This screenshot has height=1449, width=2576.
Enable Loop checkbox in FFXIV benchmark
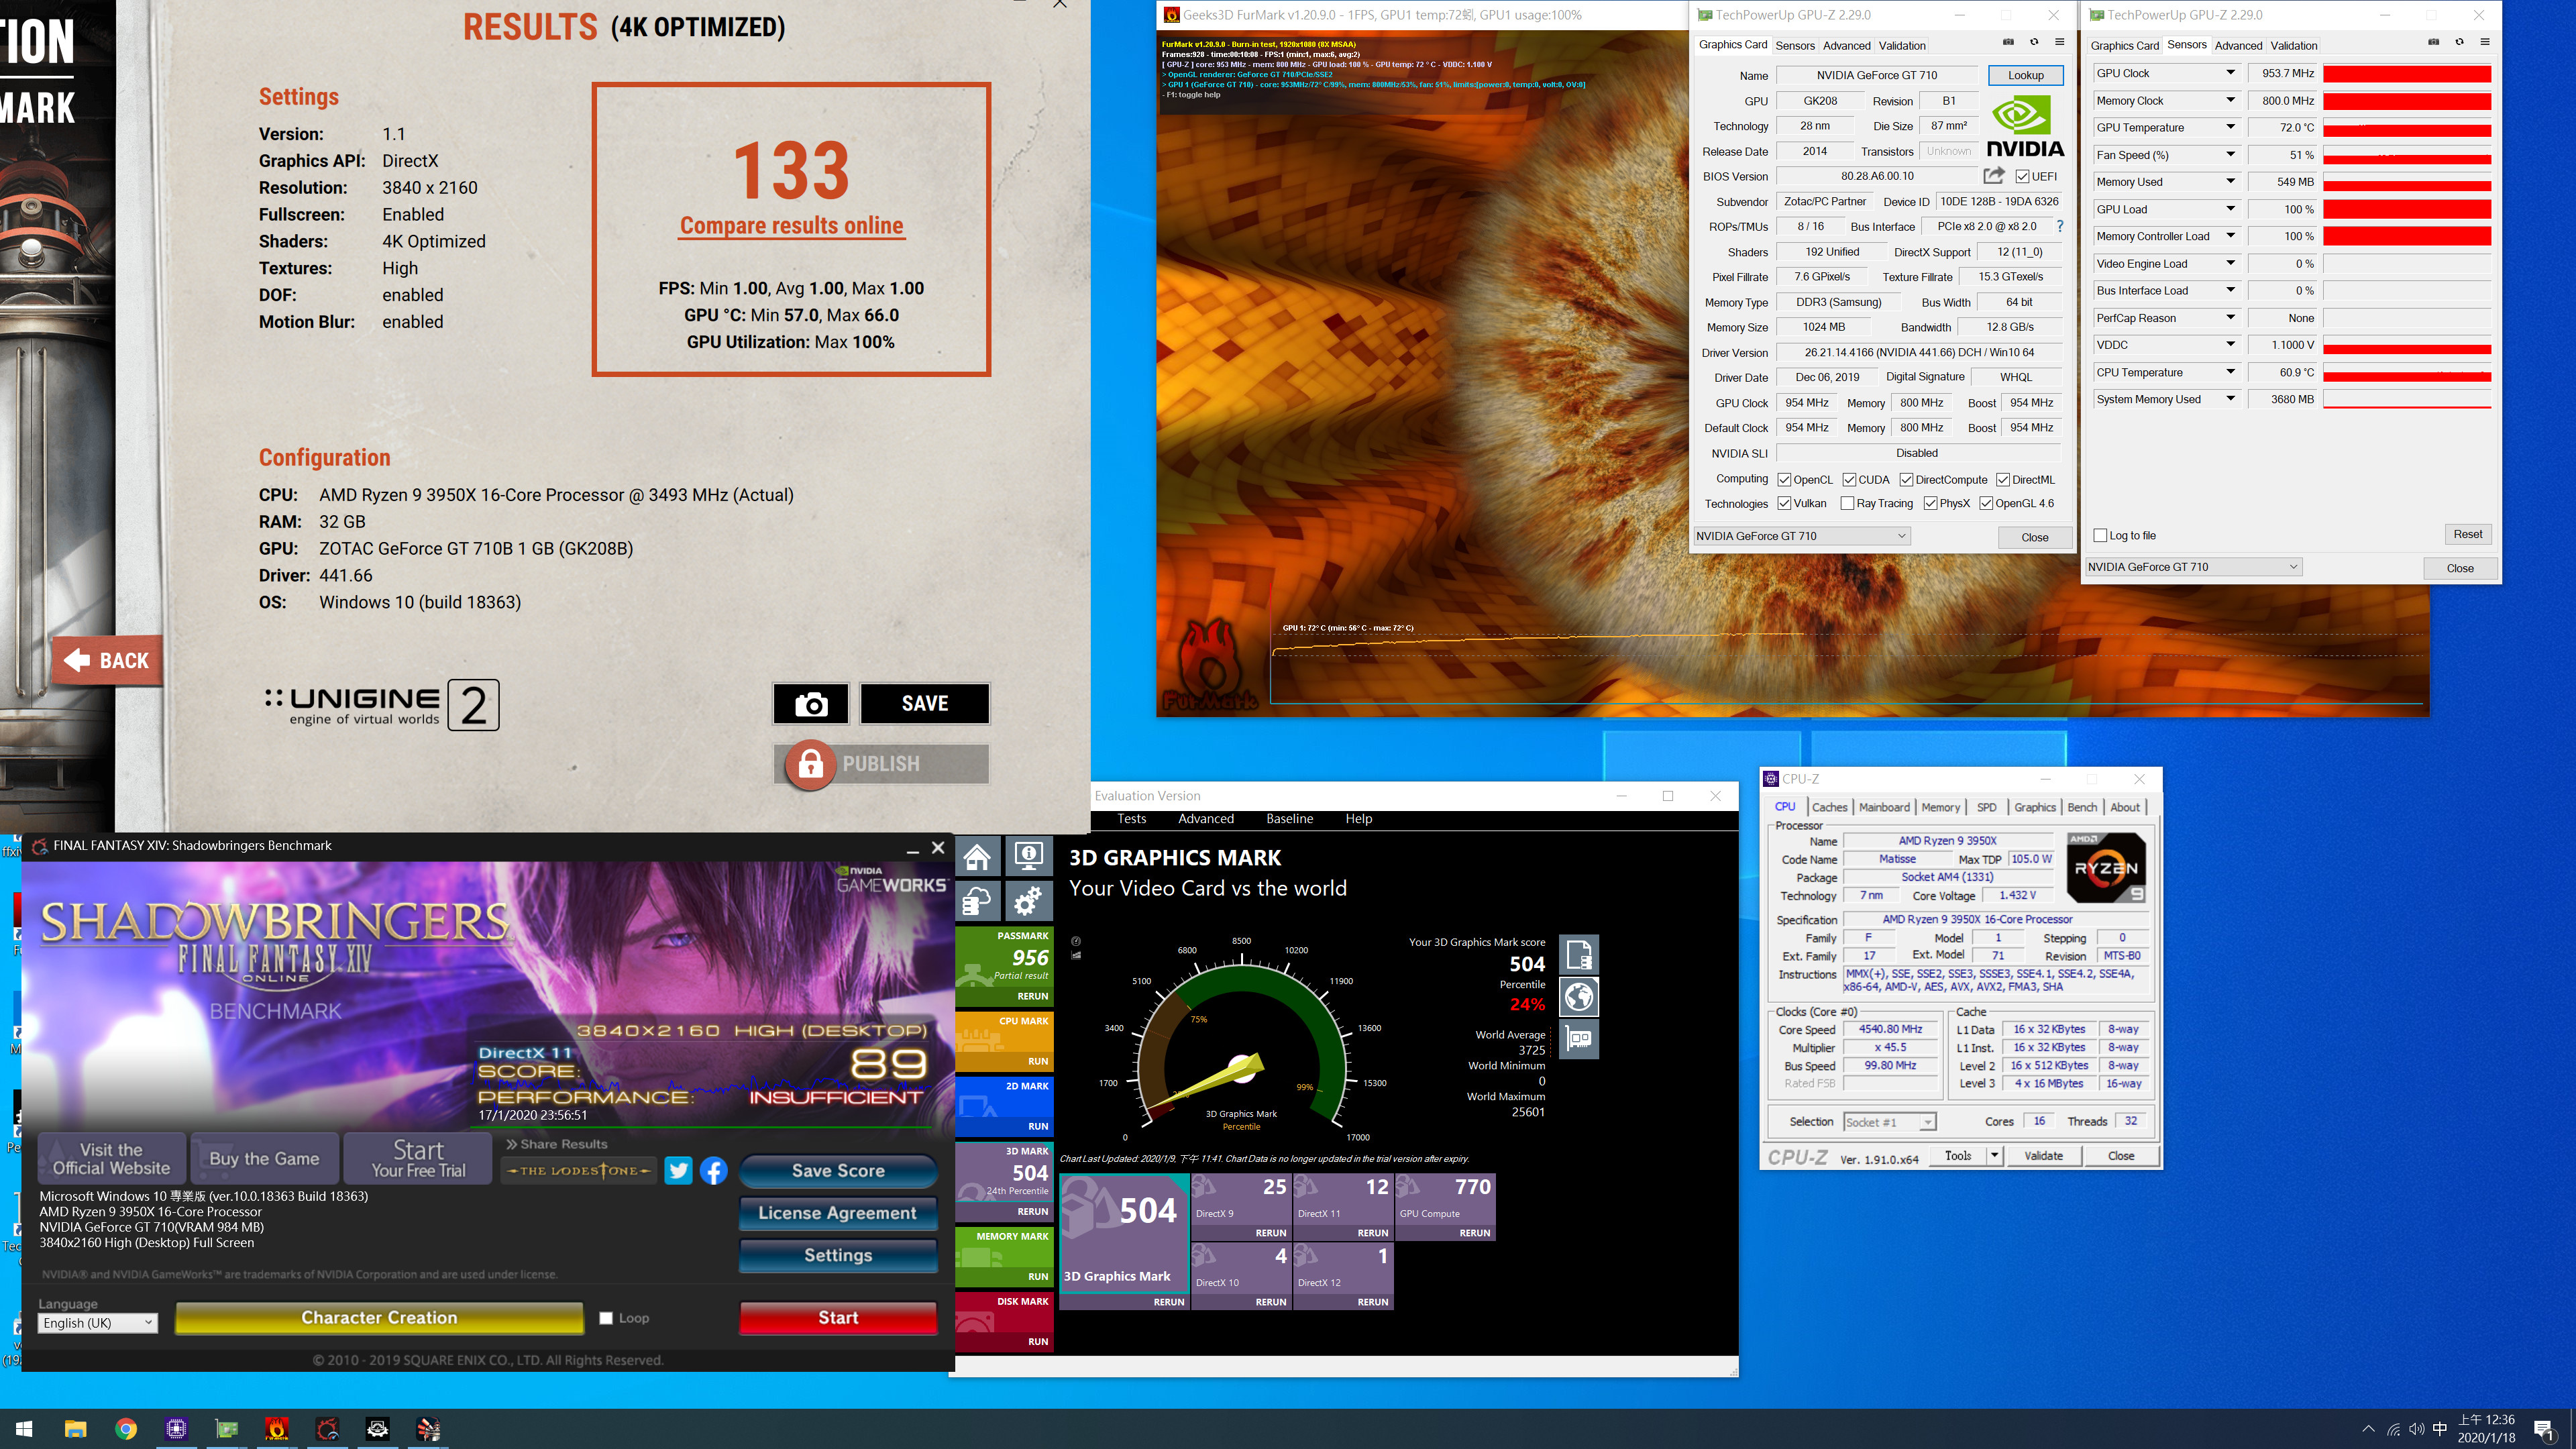pos(606,1318)
